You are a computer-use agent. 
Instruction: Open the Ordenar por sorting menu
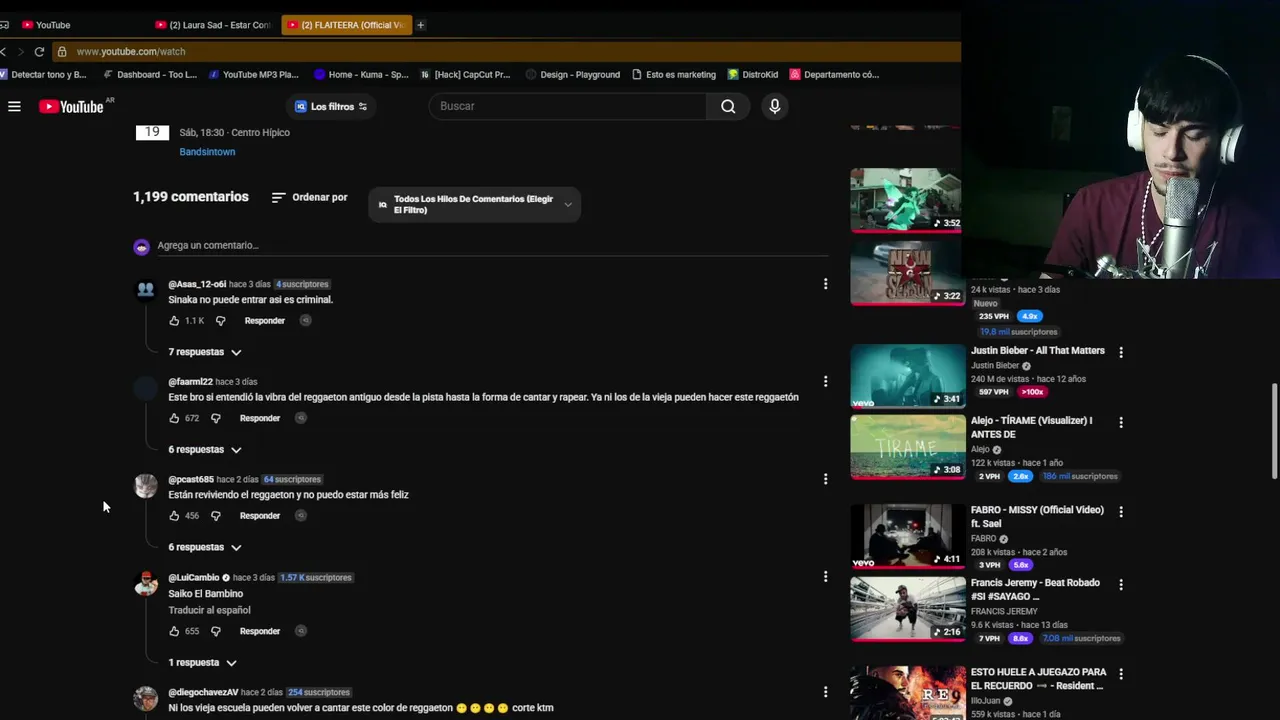310,198
